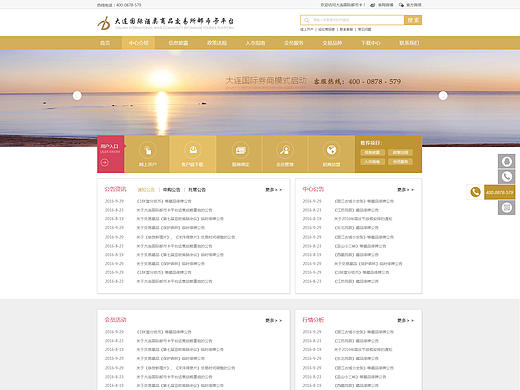Click the globe icon in gold panel
The height and width of the screenshot is (390, 520).
331,150
